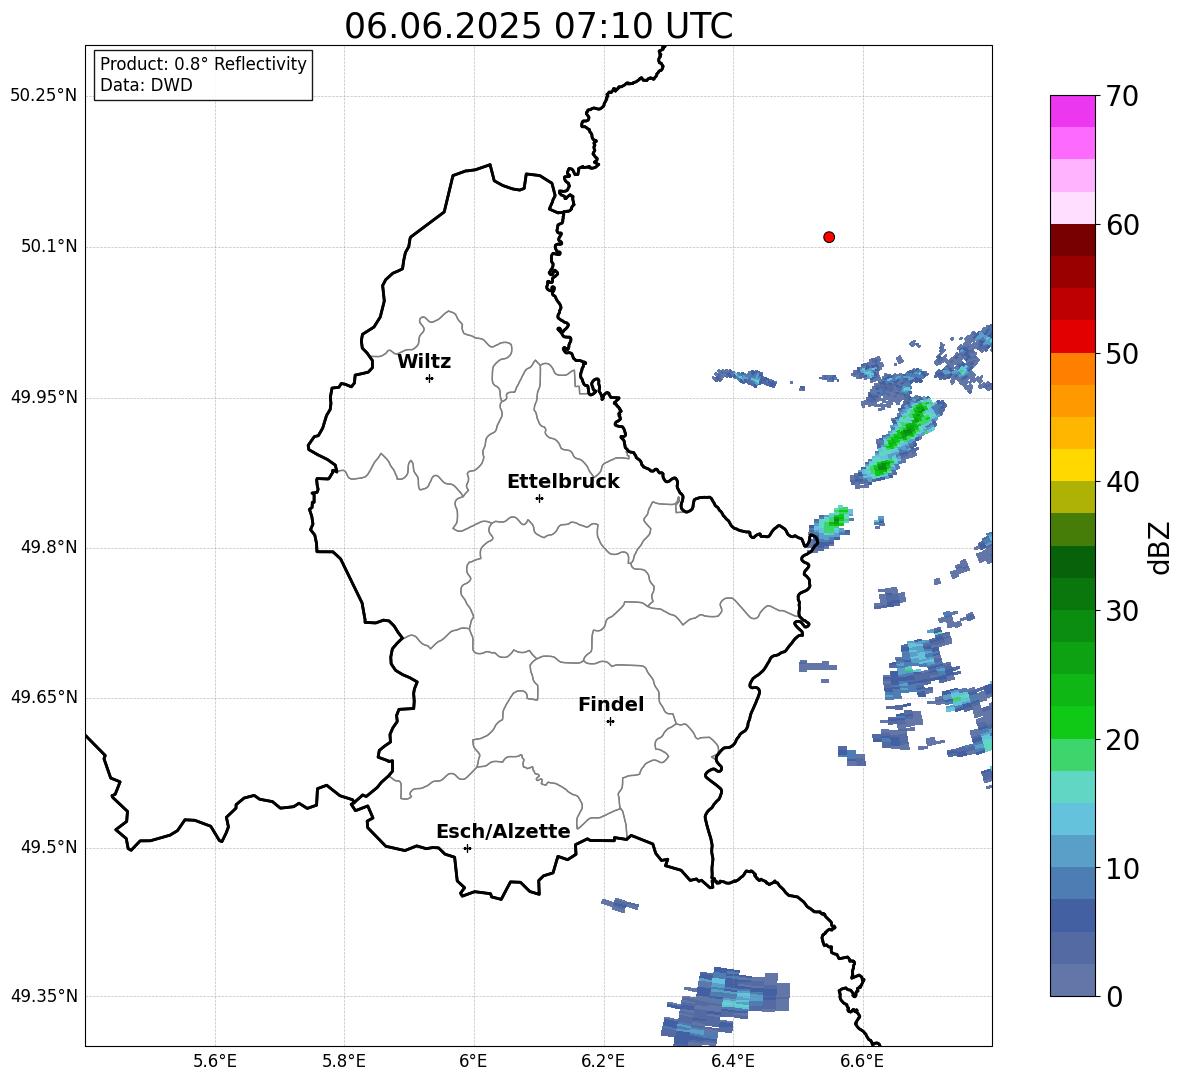1184x1081 pixels.
Task: Click the 49.8°N latitude label
Action: (x=49, y=547)
